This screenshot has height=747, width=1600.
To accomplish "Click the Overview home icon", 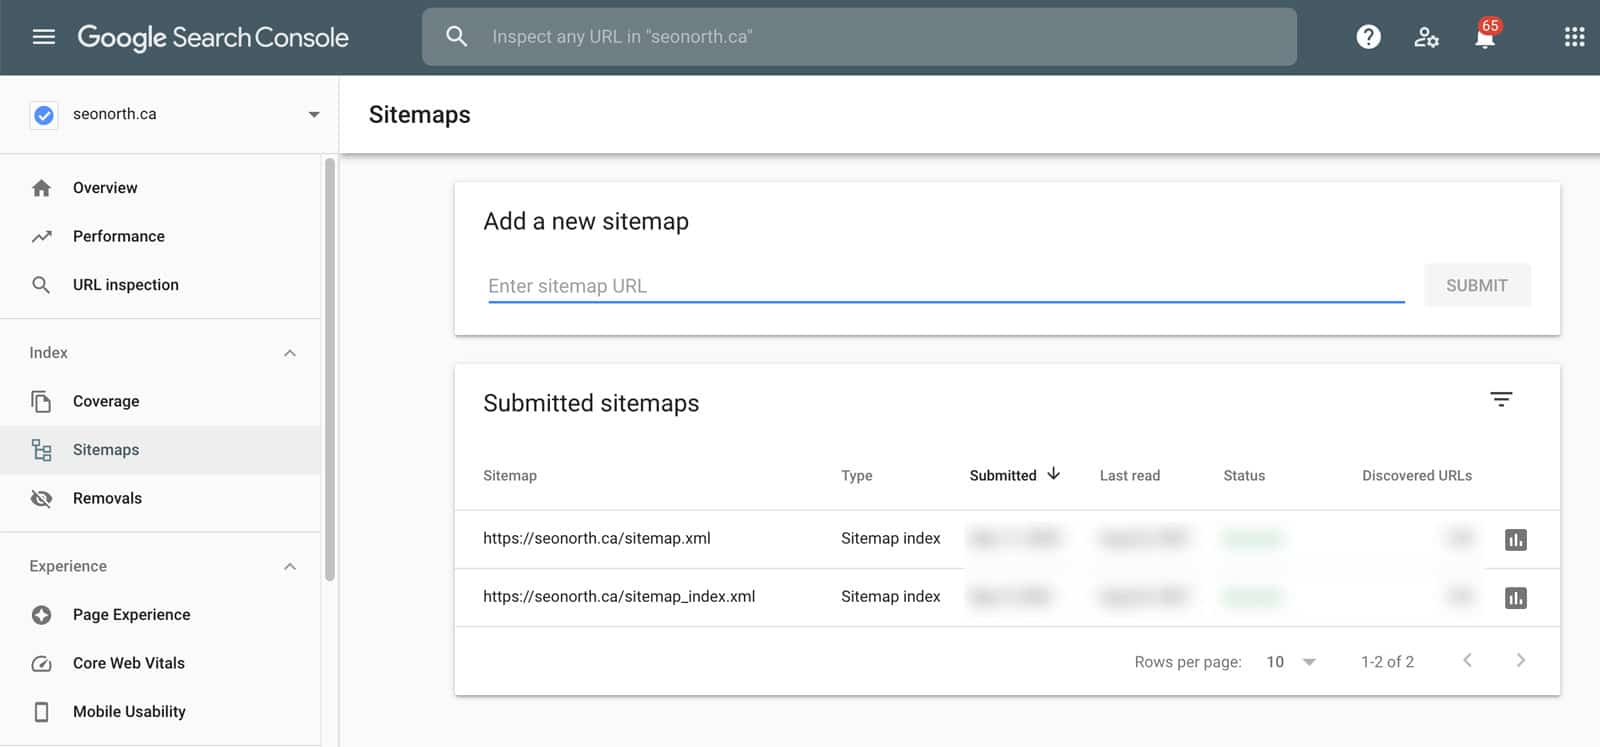I will click(41, 188).
